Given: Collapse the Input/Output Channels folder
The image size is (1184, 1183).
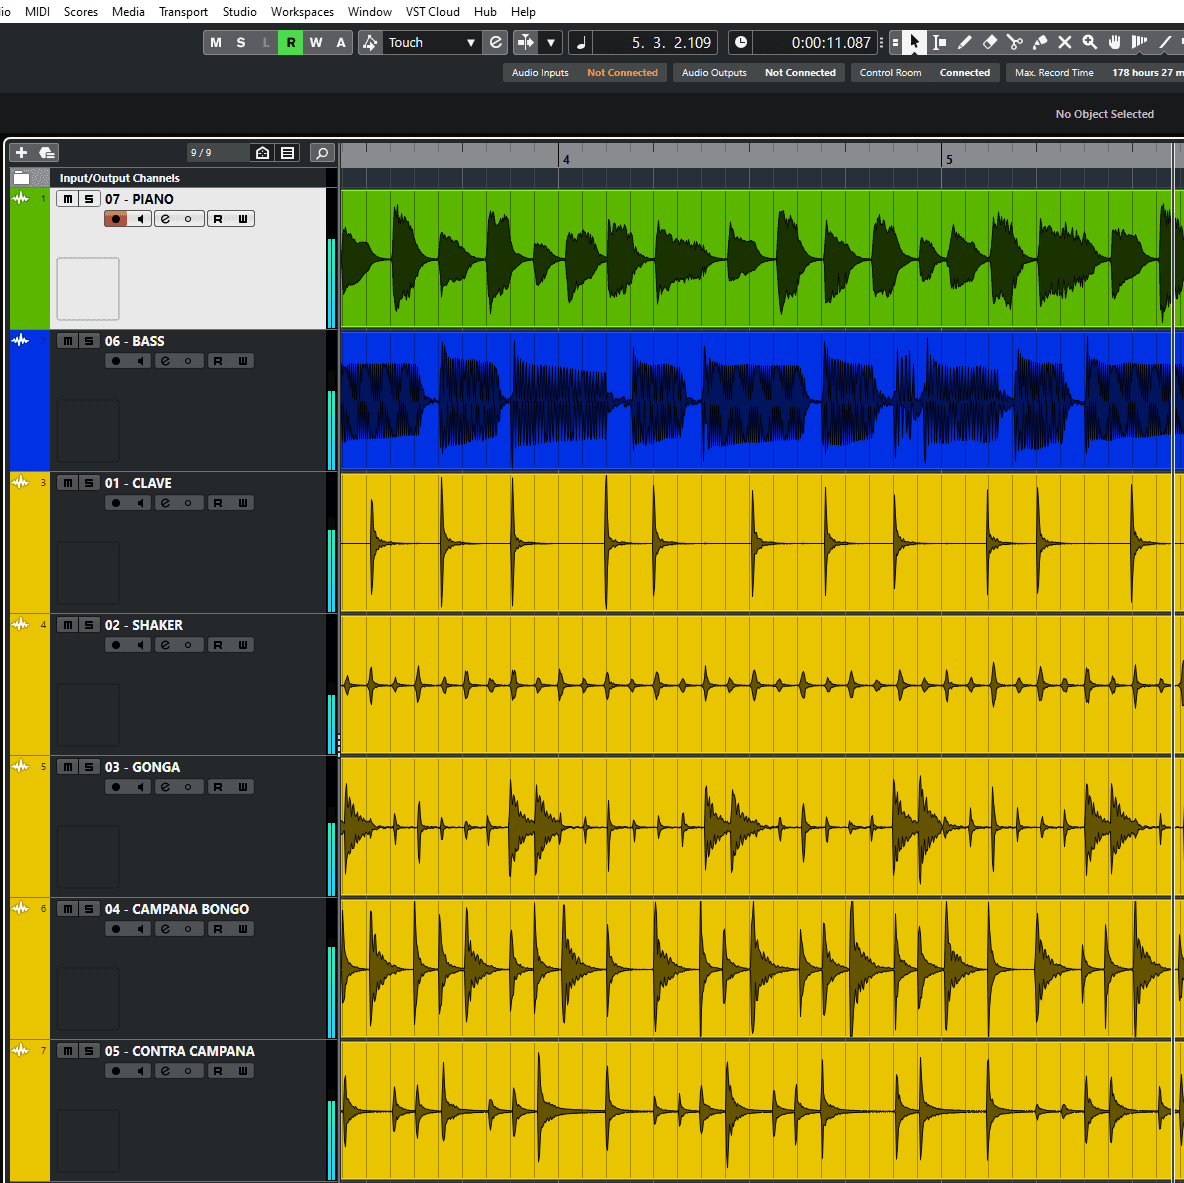Looking at the screenshot, I should pos(23,177).
